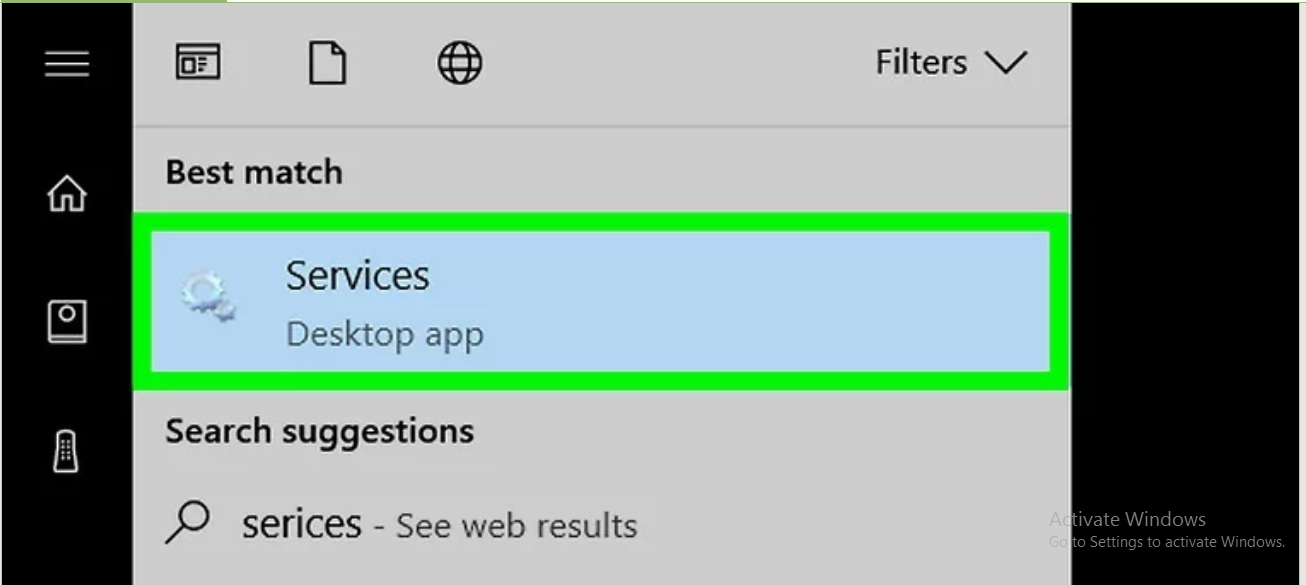The height and width of the screenshot is (585, 1306).
Task: Open the remote devices icon in the sidebar
Action: 66,451
